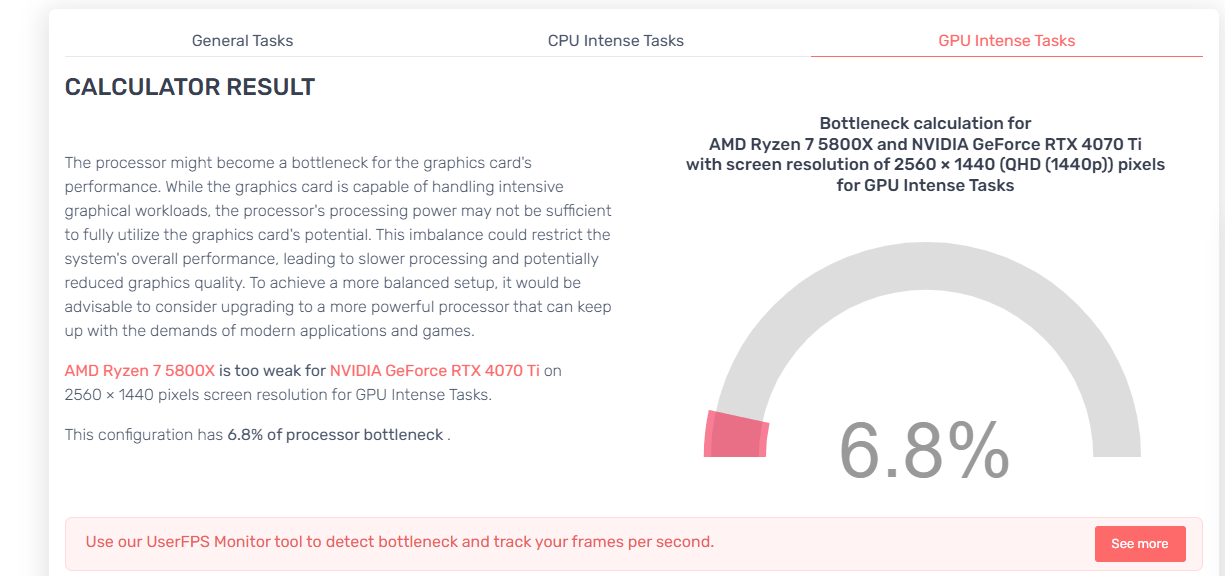Open the AMD Ryzen 7 5800X link

click(x=140, y=370)
